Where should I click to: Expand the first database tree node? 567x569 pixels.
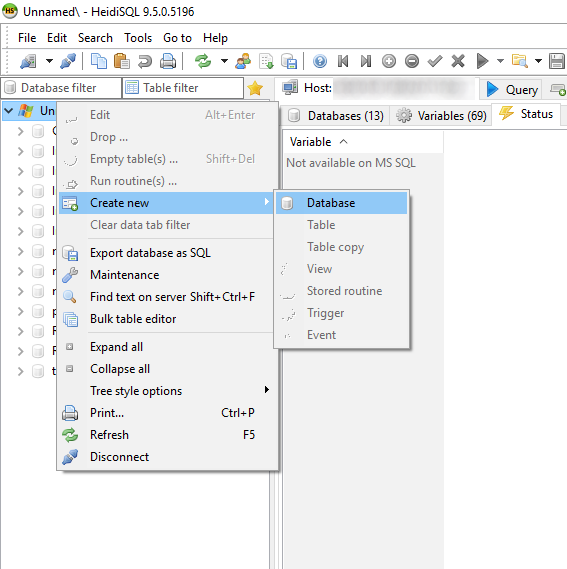coord(20,131)
